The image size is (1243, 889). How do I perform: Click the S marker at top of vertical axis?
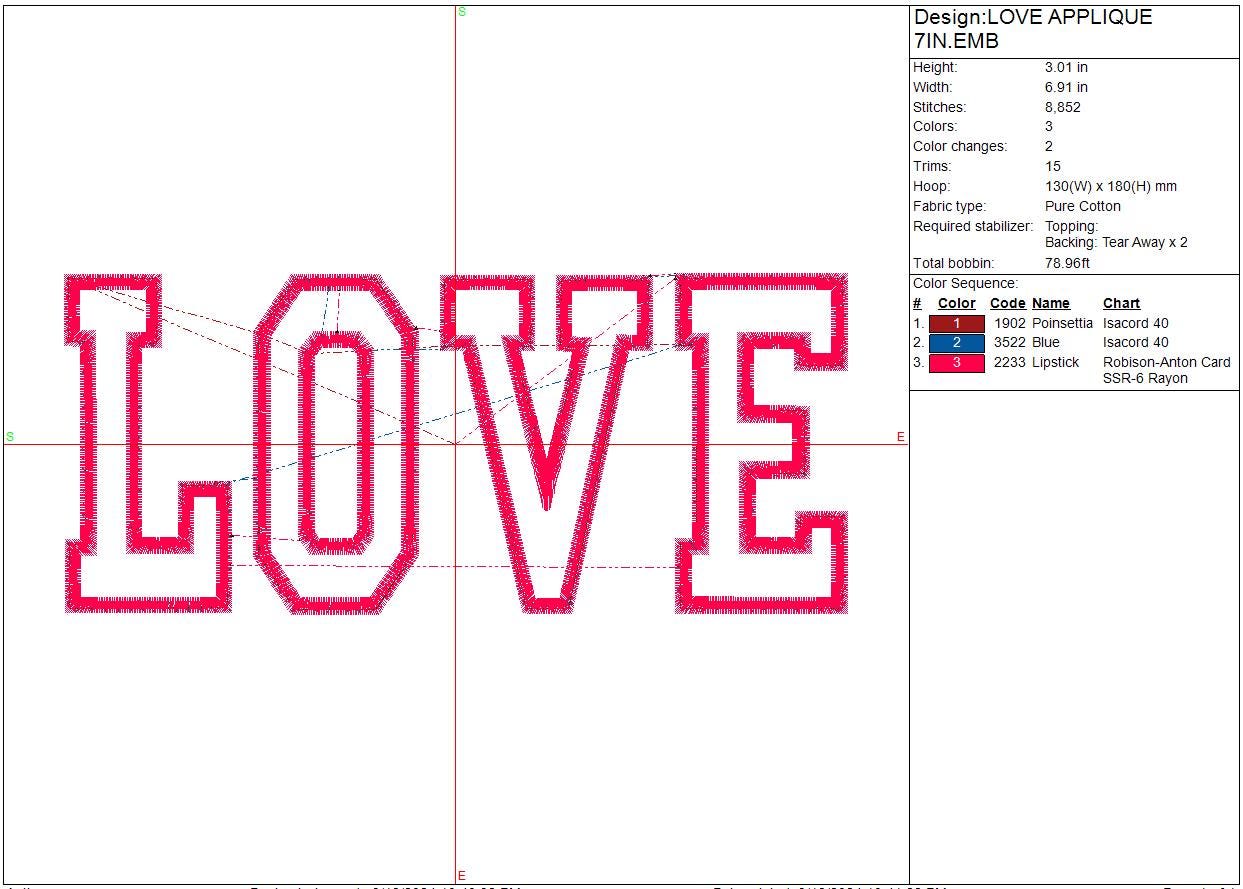point(462,12)
